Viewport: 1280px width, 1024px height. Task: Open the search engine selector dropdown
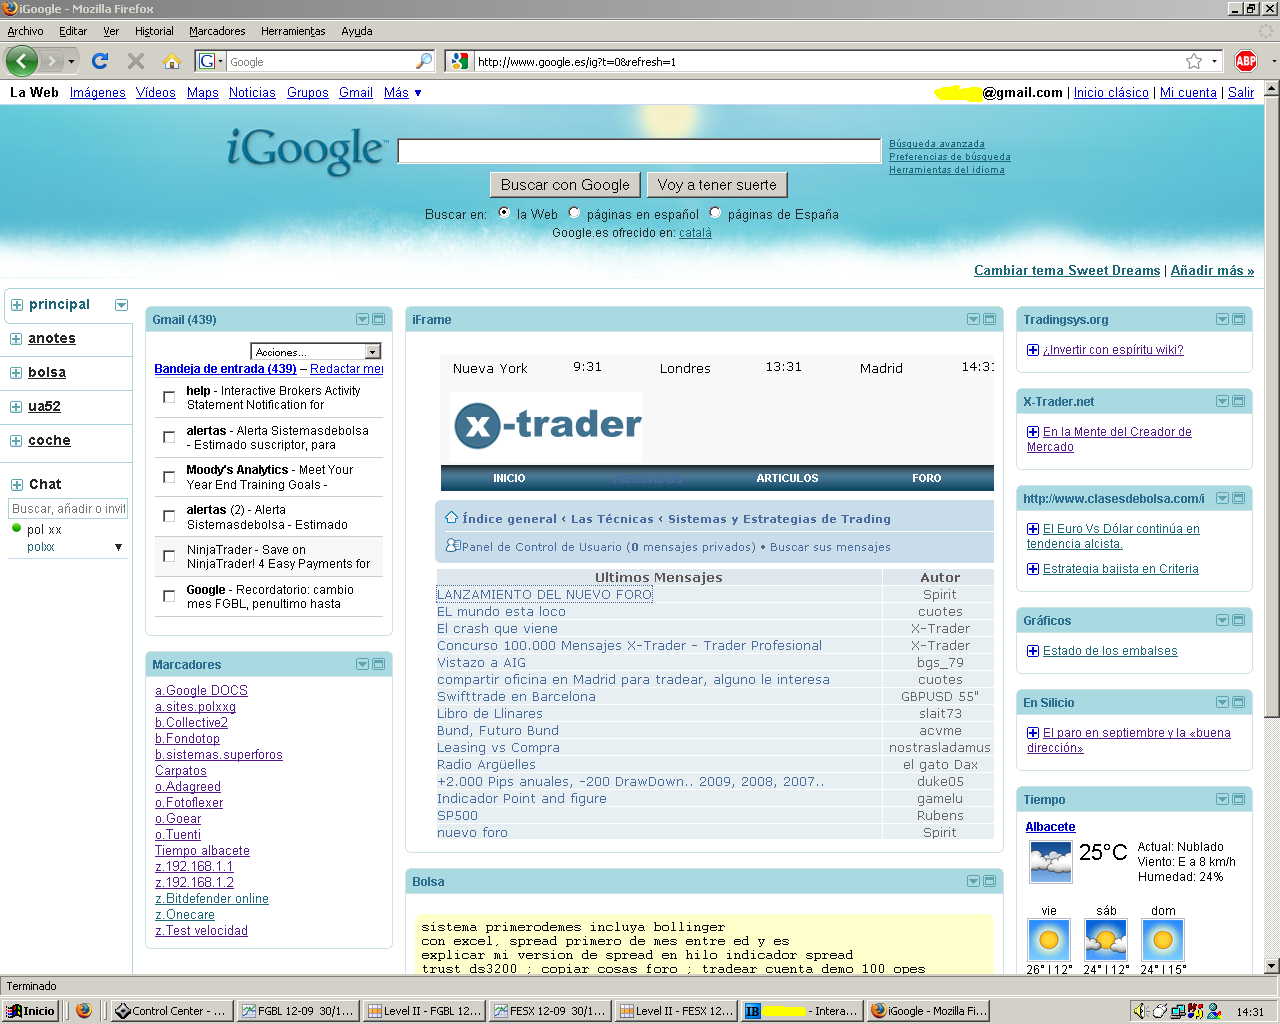tap(211, 61)
